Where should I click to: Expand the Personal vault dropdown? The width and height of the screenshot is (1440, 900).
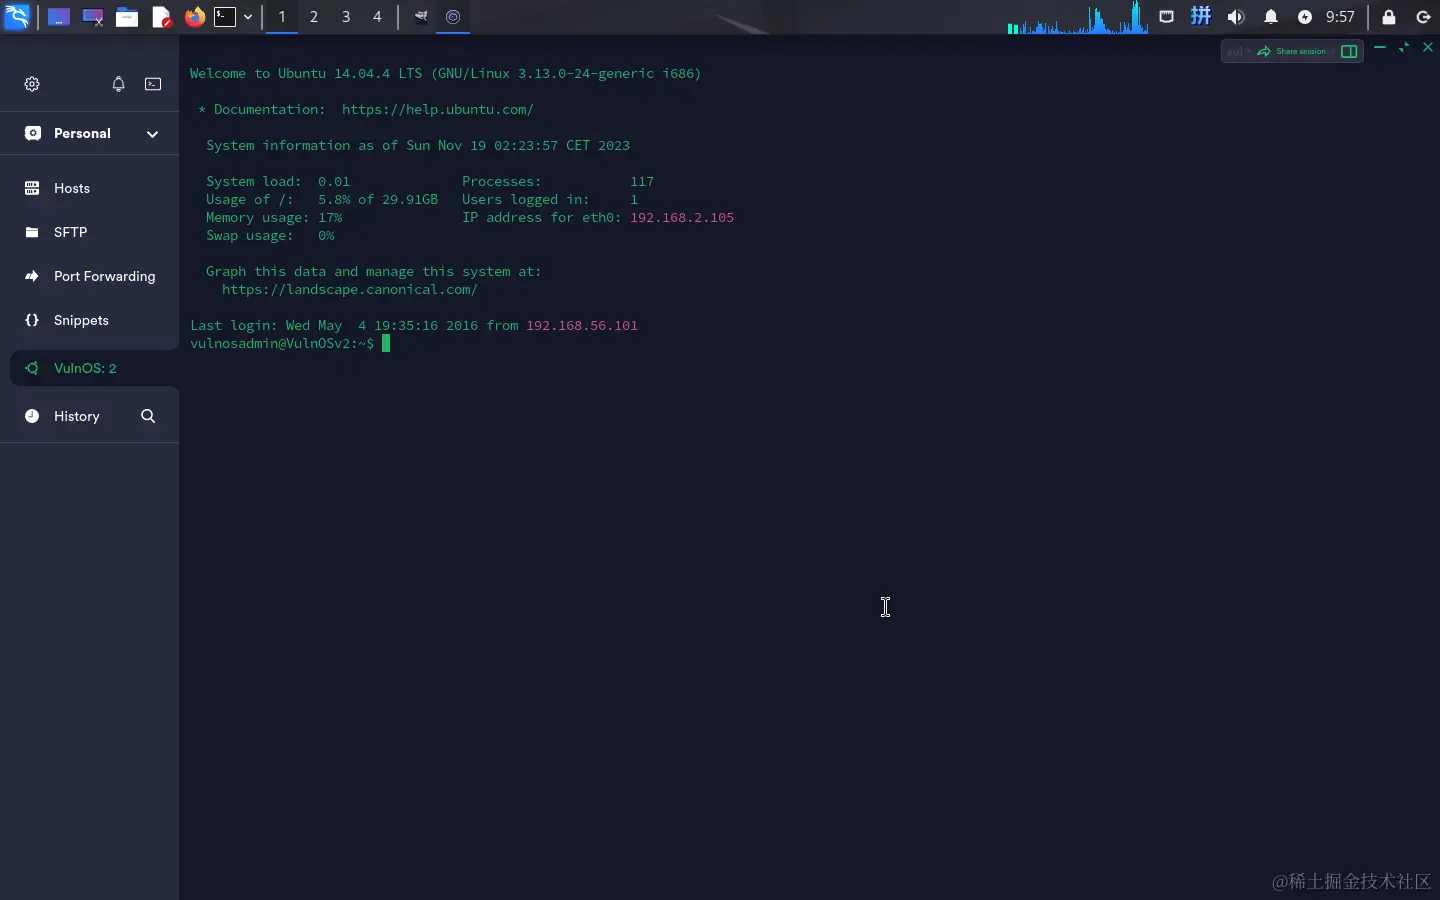[x=152, y=134]
